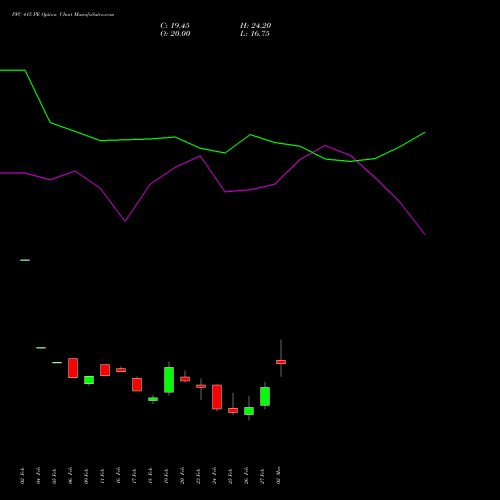Click the 24 Feb date axis label
The width and height of the screenshot is (500, 500).
[214, 476]
